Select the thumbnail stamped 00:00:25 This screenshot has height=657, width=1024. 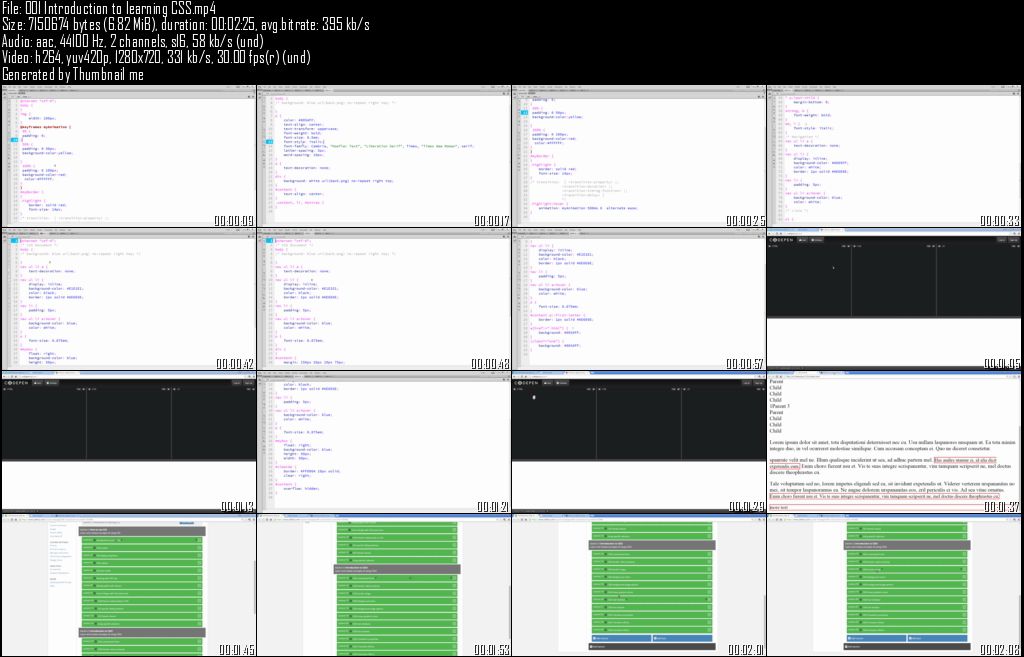[x=639, y=156]
